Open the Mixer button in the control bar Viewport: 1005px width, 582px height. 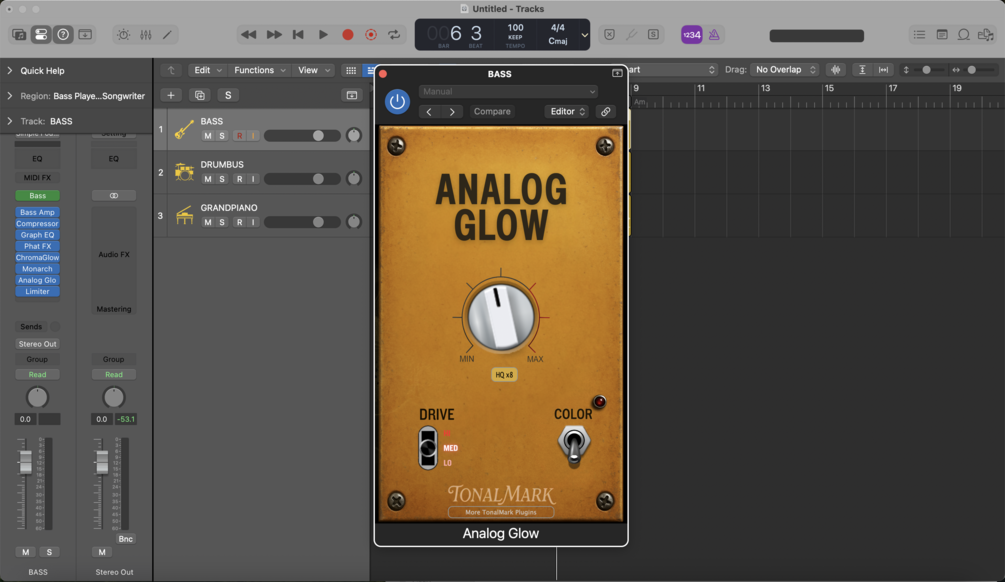click(145, 35)
